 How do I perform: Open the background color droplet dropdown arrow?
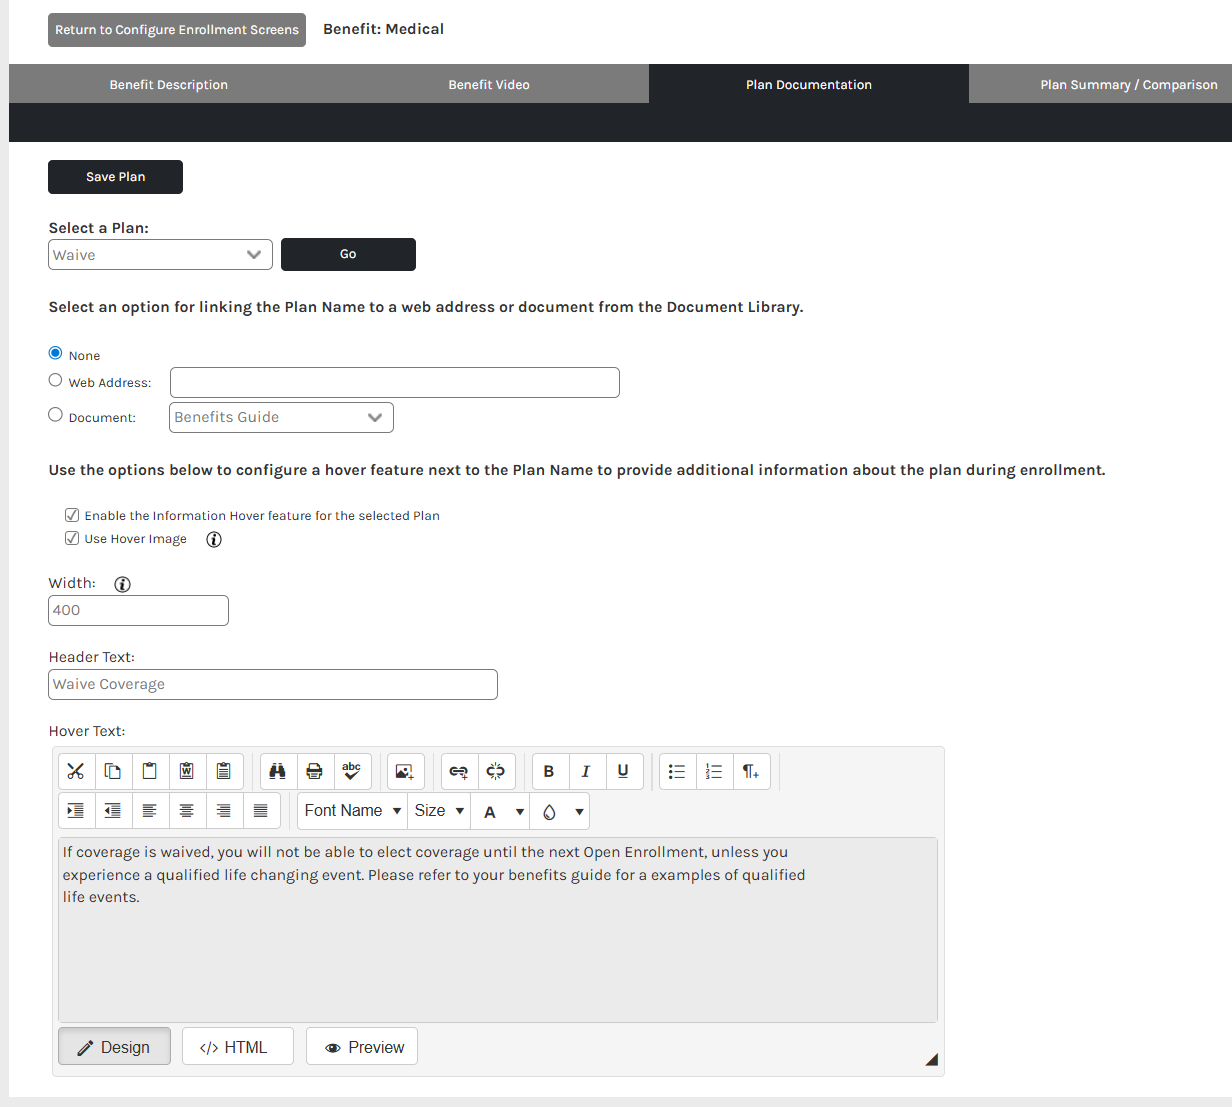coord(579,812)
